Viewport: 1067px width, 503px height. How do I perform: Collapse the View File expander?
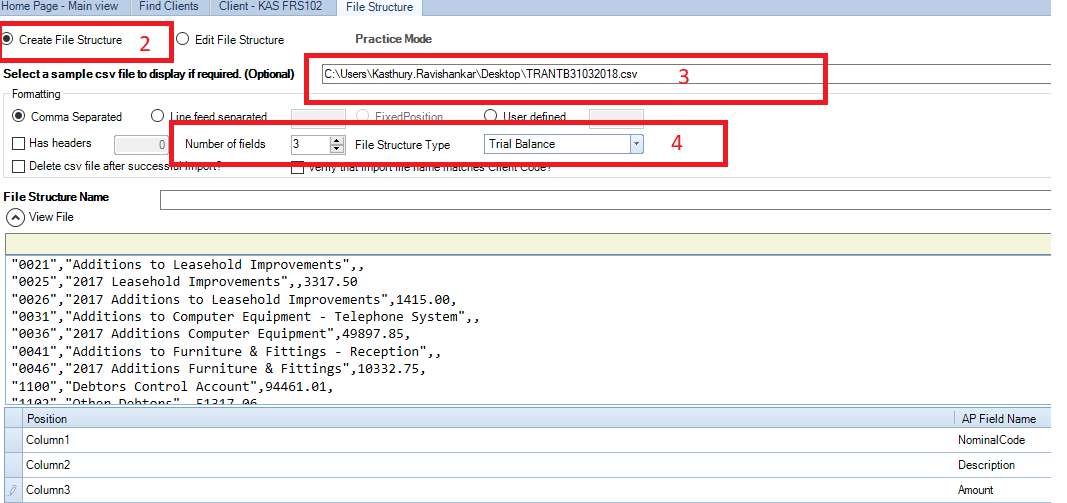14,218
